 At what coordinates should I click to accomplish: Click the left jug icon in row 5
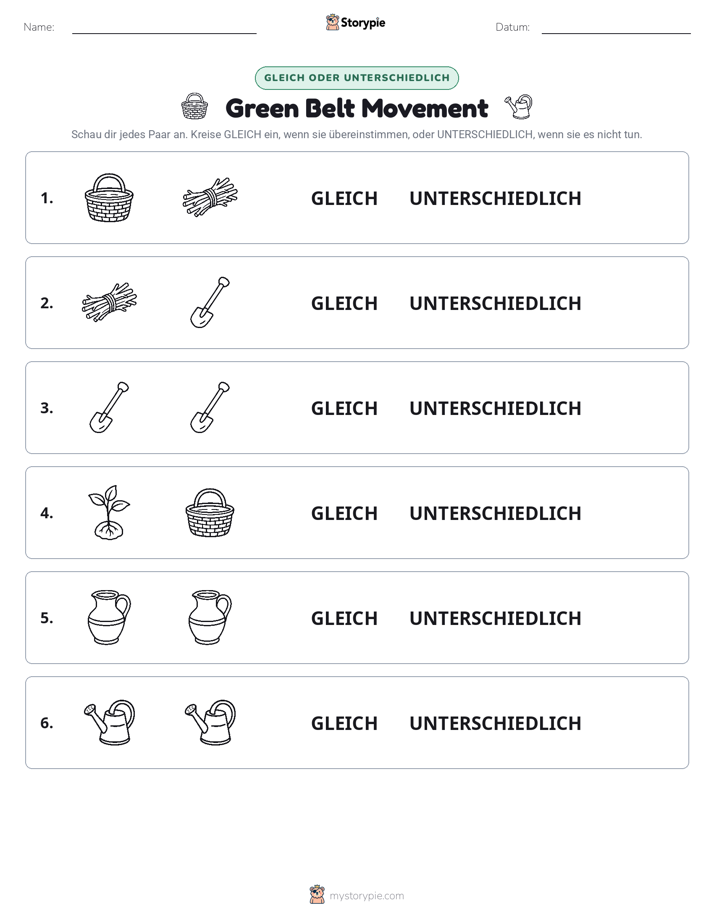click(x=109, y=617)
